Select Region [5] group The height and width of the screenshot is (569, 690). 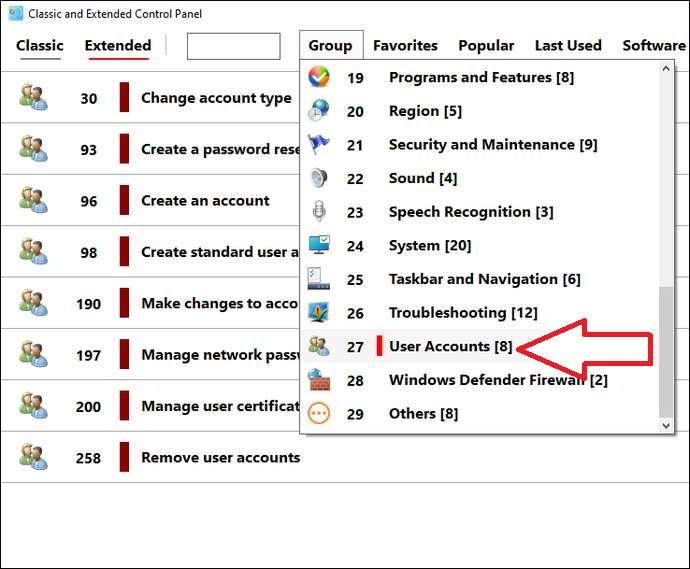[x=426, y=111]
